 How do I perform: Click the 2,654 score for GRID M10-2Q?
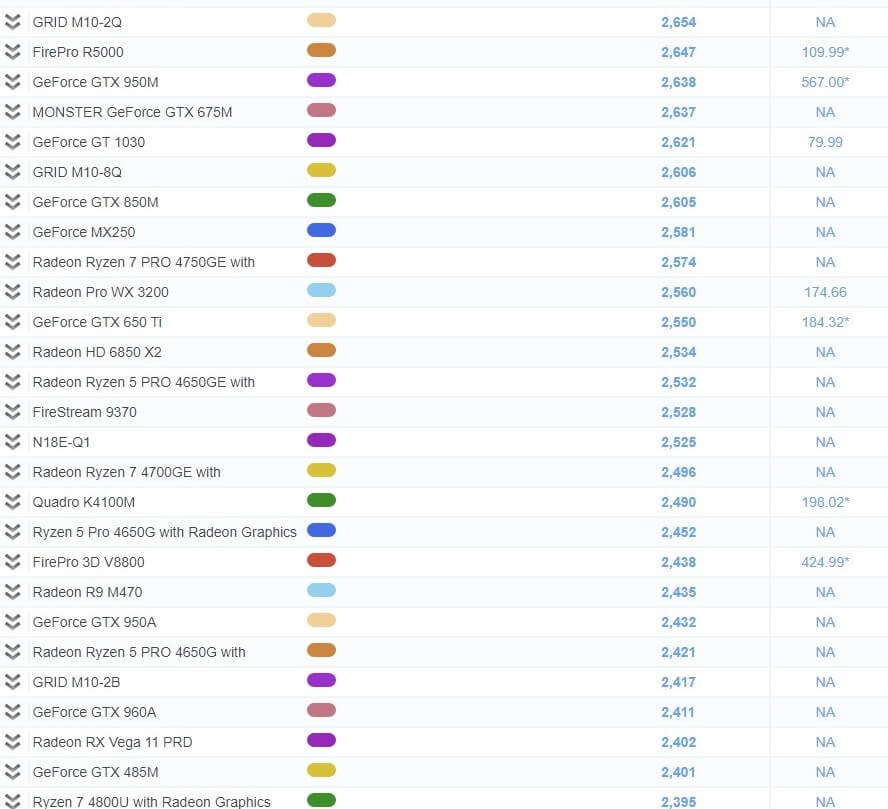tap(678, 22)
